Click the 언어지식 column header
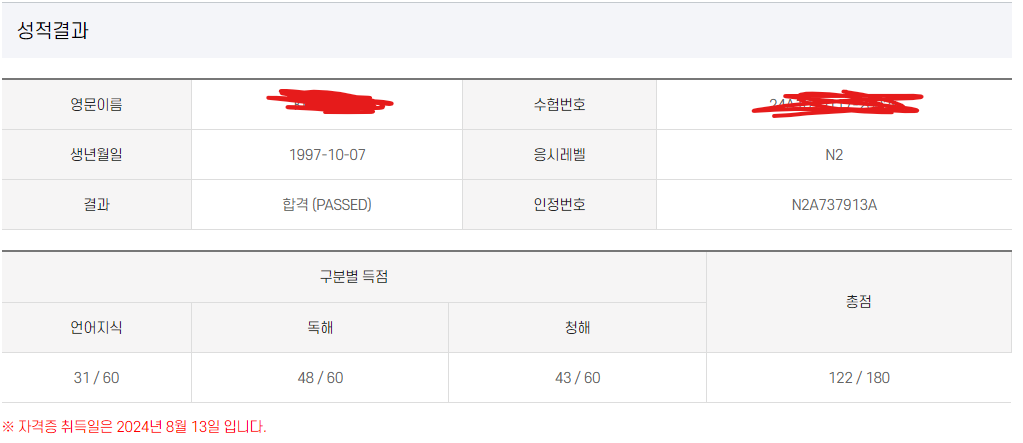 coord(96,327)
